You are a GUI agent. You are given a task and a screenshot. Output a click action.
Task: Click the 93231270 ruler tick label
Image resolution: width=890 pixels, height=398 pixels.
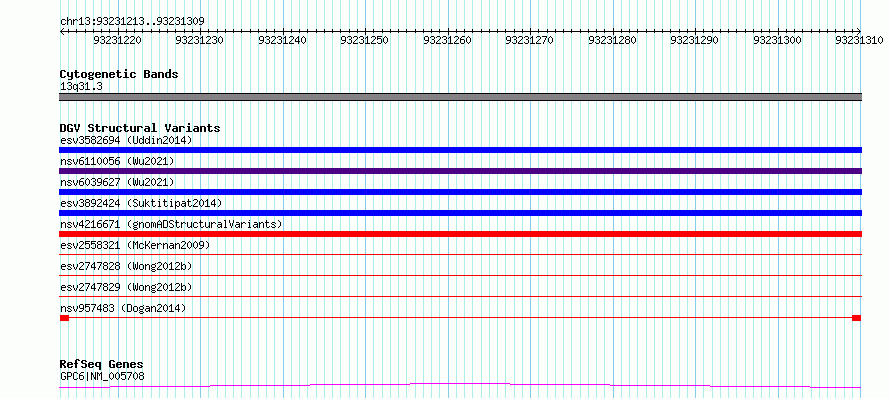click(530, 40)
